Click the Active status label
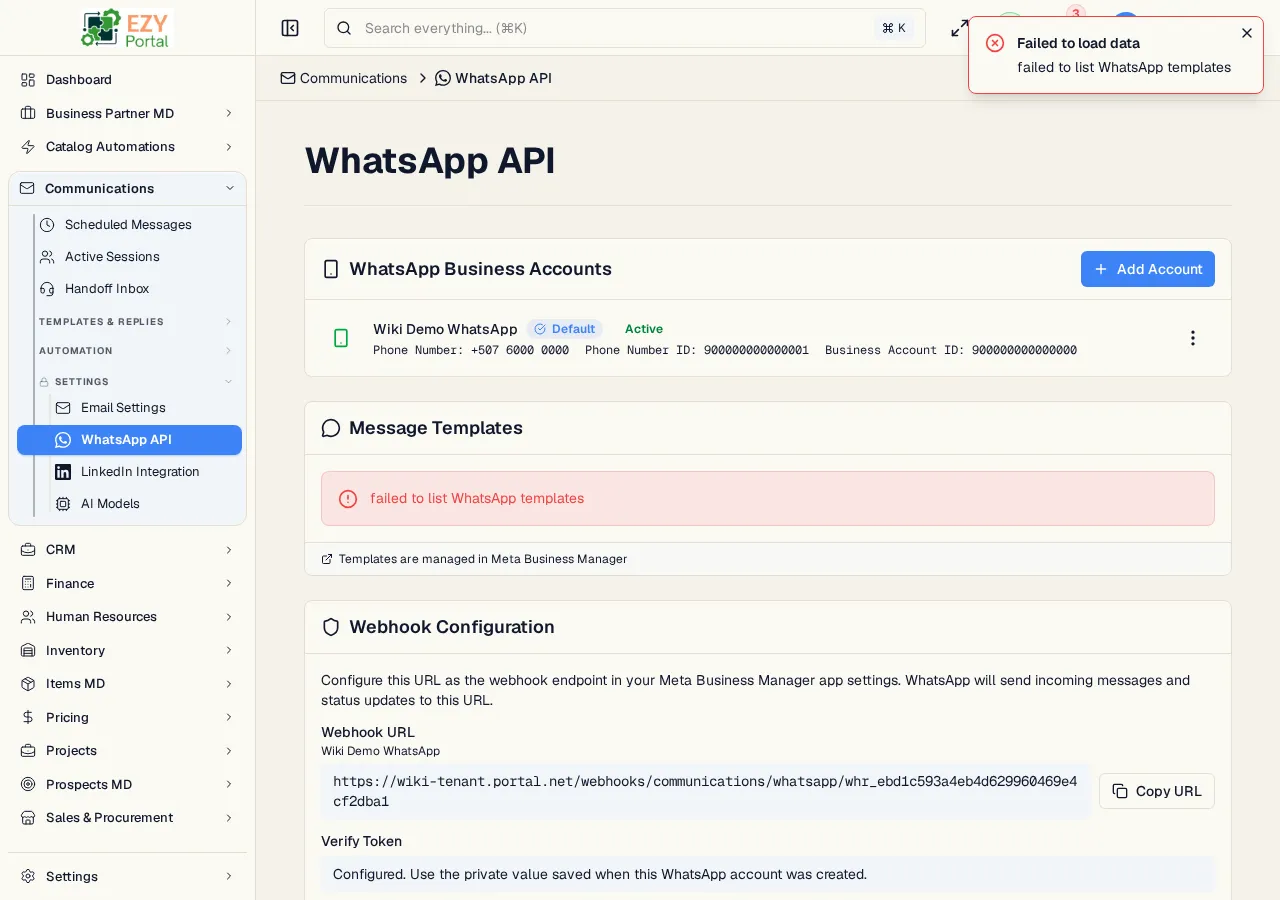Image resolution: width=1280 pixels, height=900 pixels. (644, 329)
